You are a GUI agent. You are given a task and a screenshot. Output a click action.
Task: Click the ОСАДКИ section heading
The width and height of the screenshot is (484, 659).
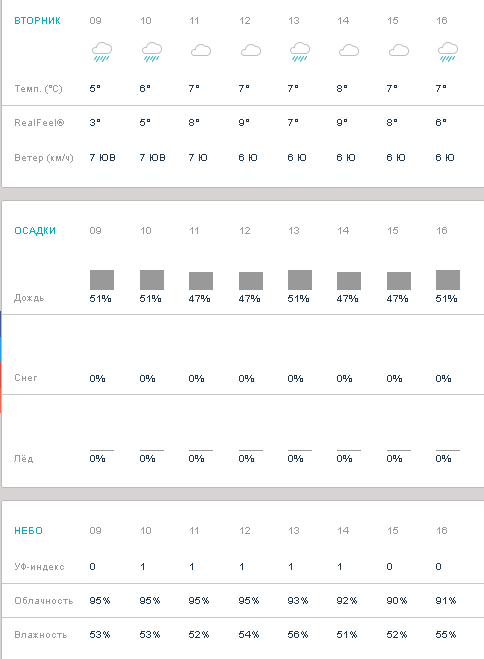35,231
